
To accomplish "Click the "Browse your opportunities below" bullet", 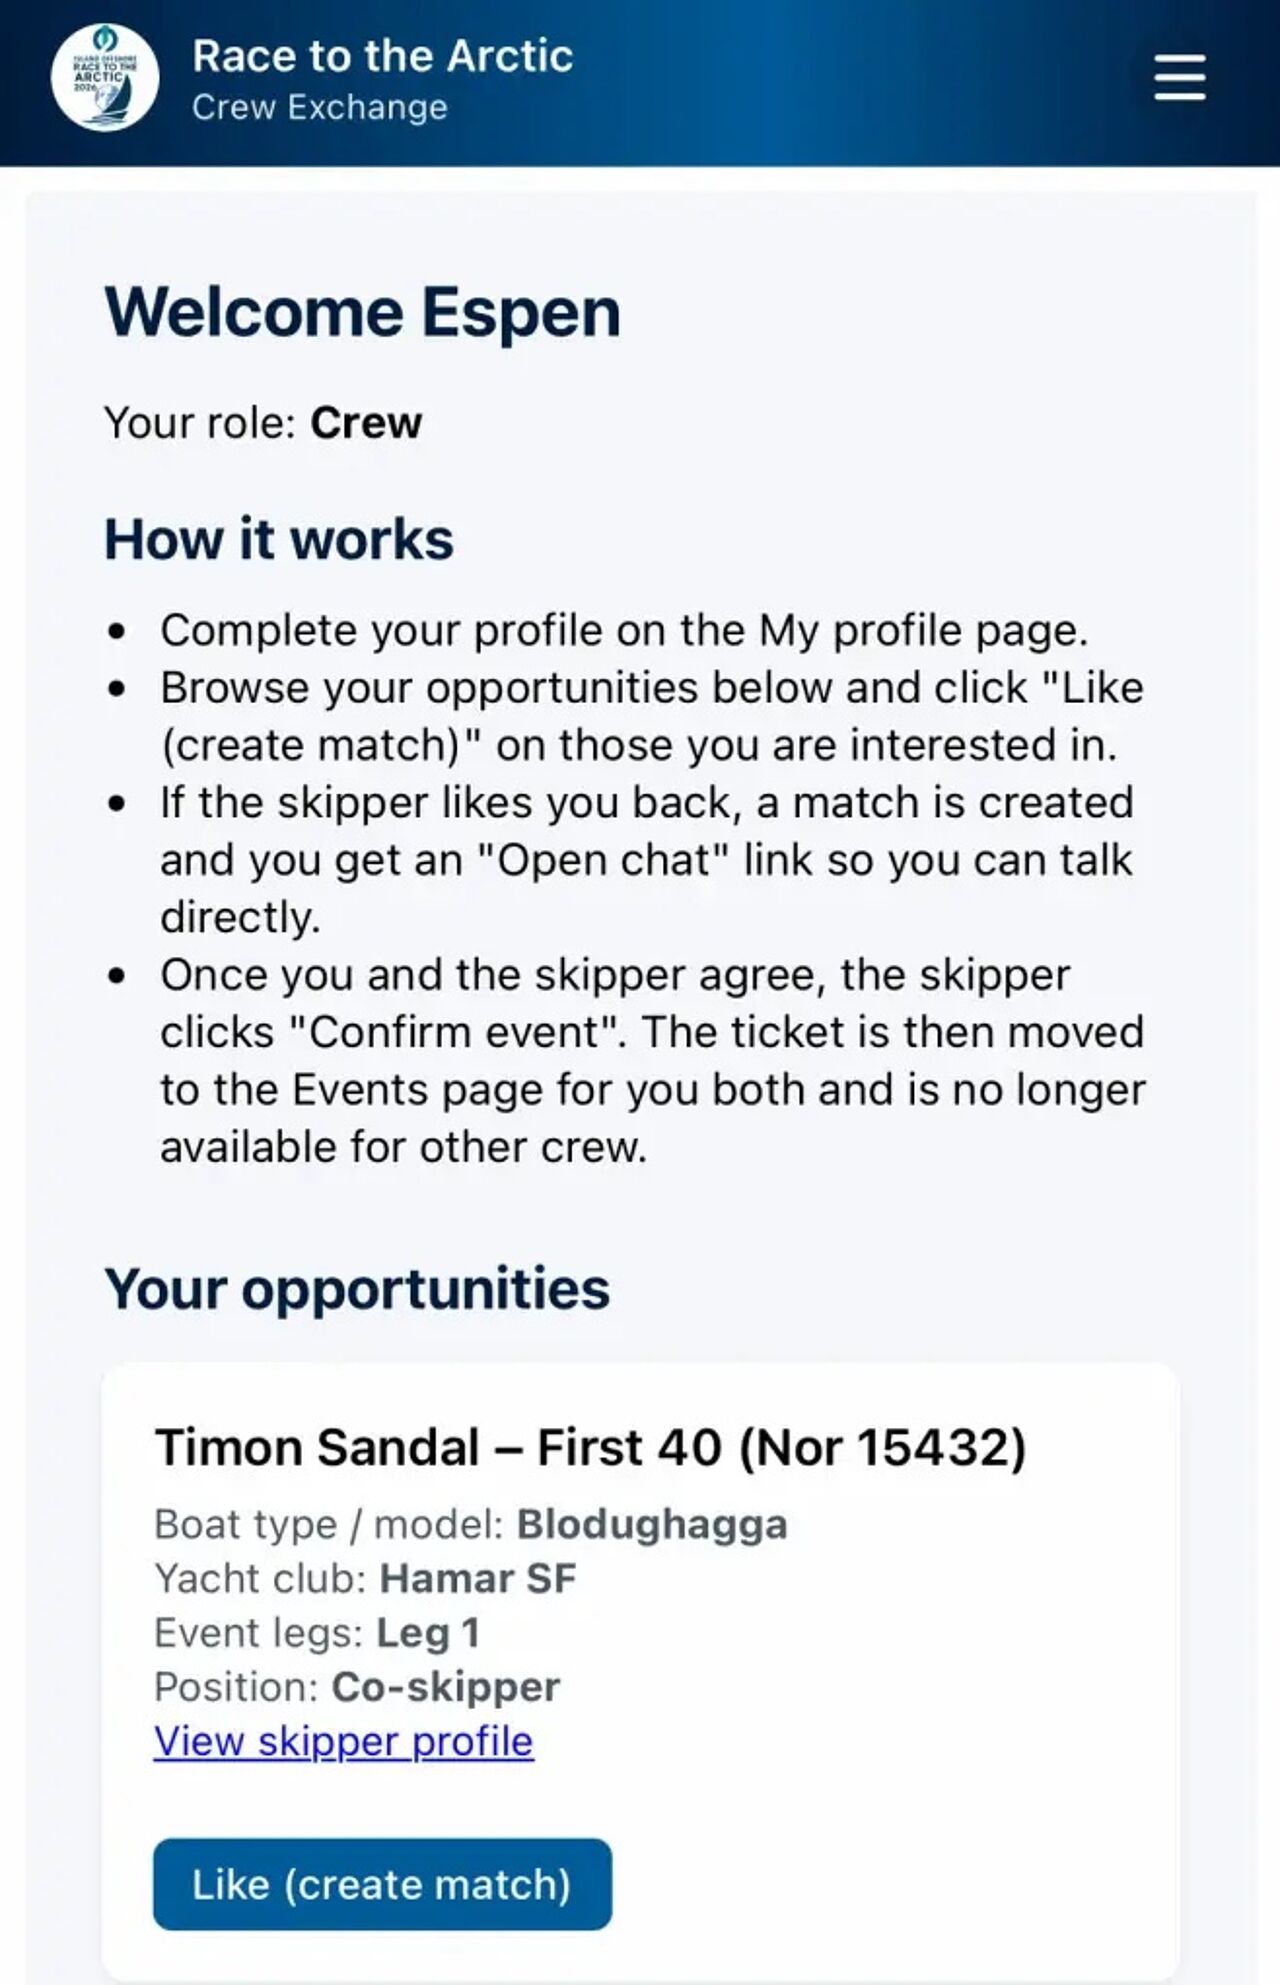I will tap(650, 716).
